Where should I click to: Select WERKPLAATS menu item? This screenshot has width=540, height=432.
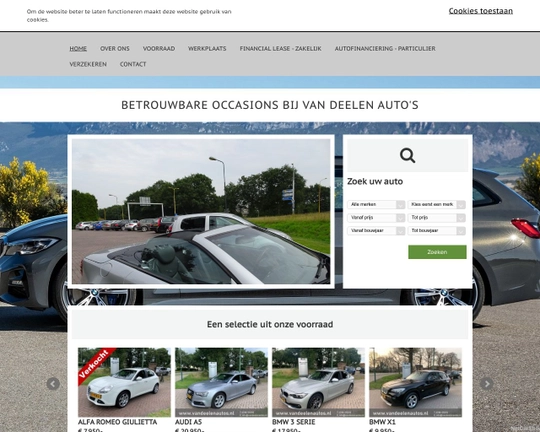207,49
